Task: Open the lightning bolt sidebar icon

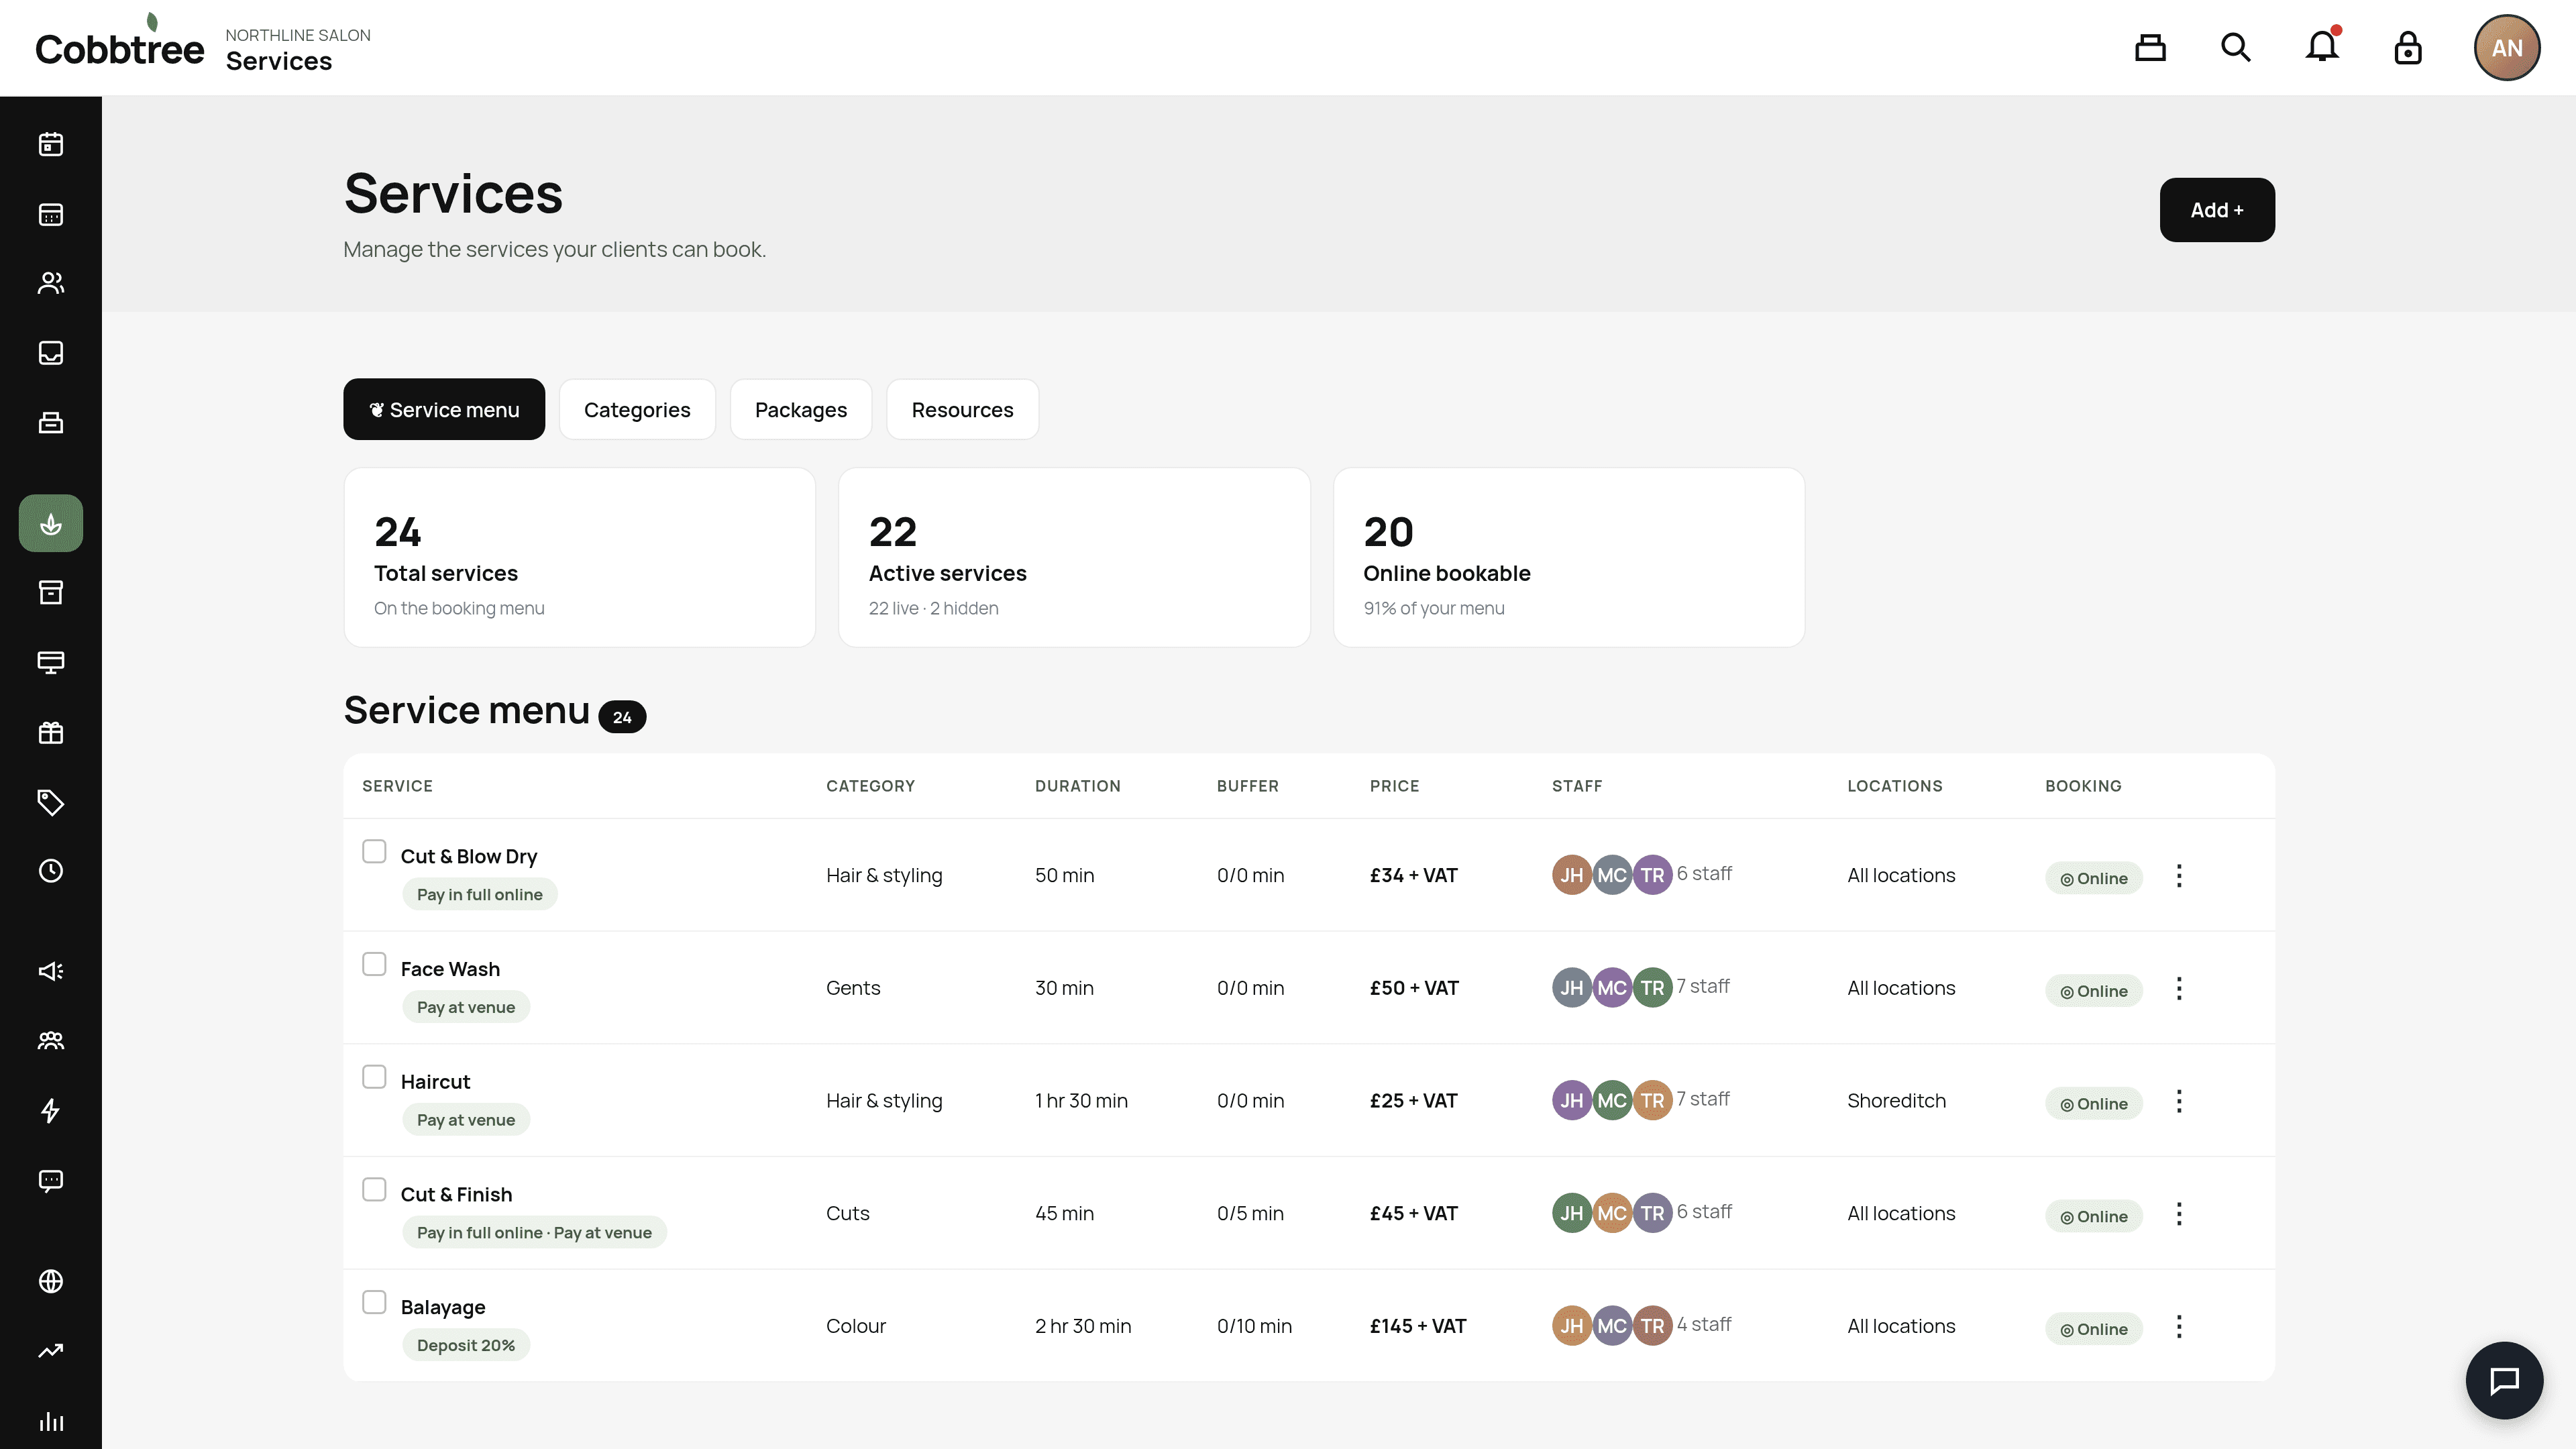Action: click(x=50, y=1110)
